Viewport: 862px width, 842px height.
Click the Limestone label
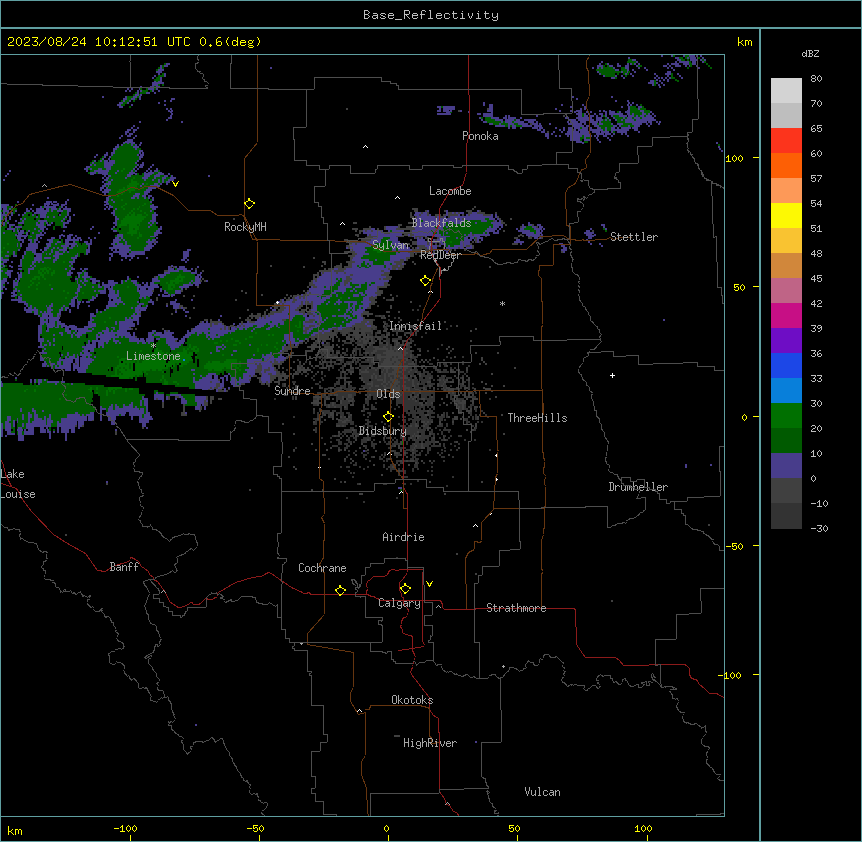coord(153,356)
